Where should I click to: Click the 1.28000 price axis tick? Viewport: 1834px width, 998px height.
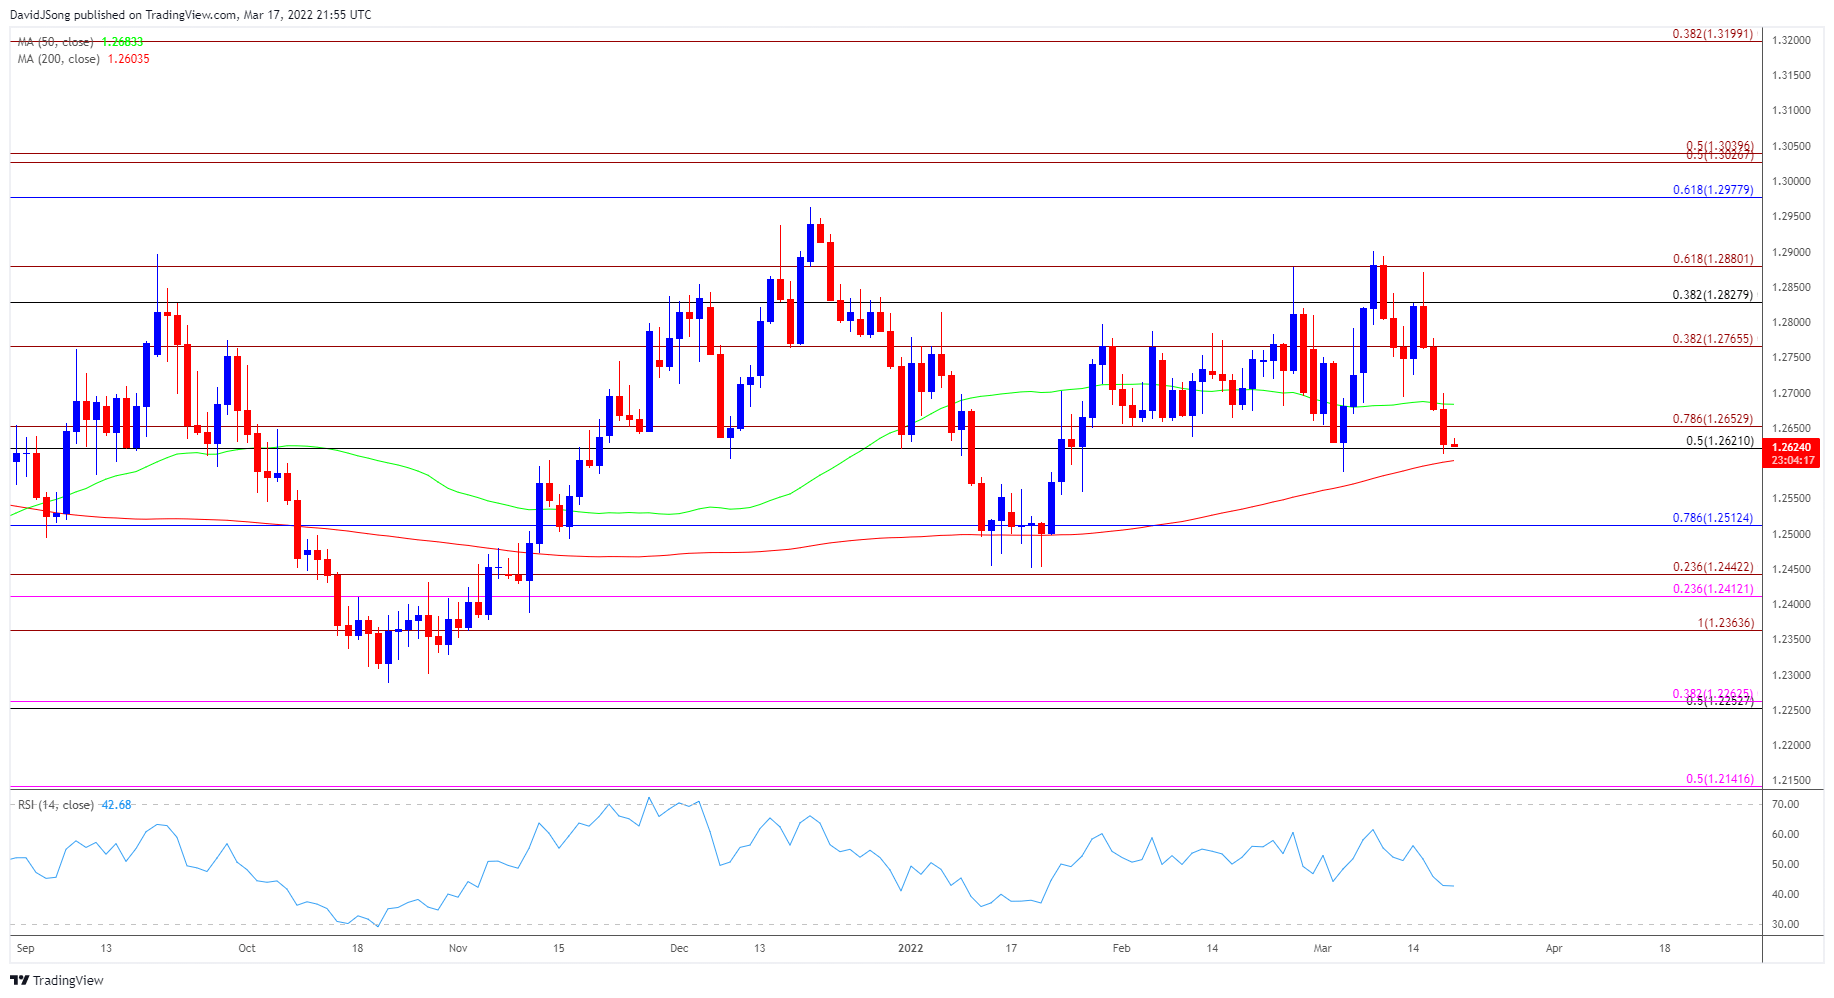[1791, 322]
